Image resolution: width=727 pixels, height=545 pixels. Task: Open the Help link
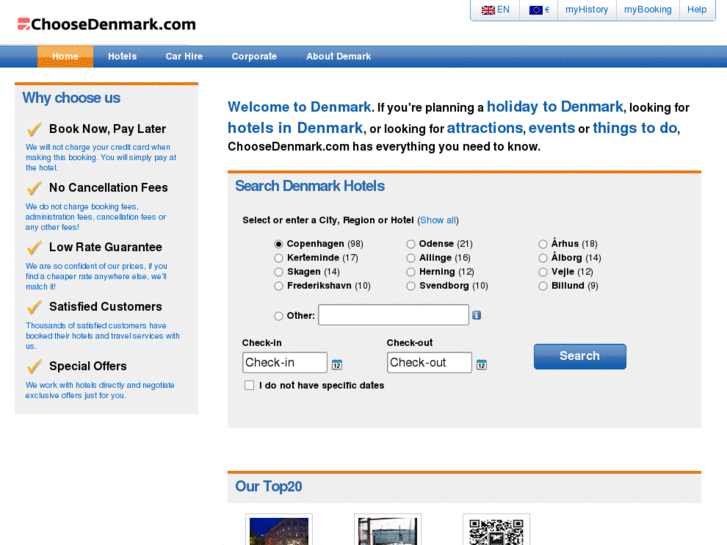696,10
